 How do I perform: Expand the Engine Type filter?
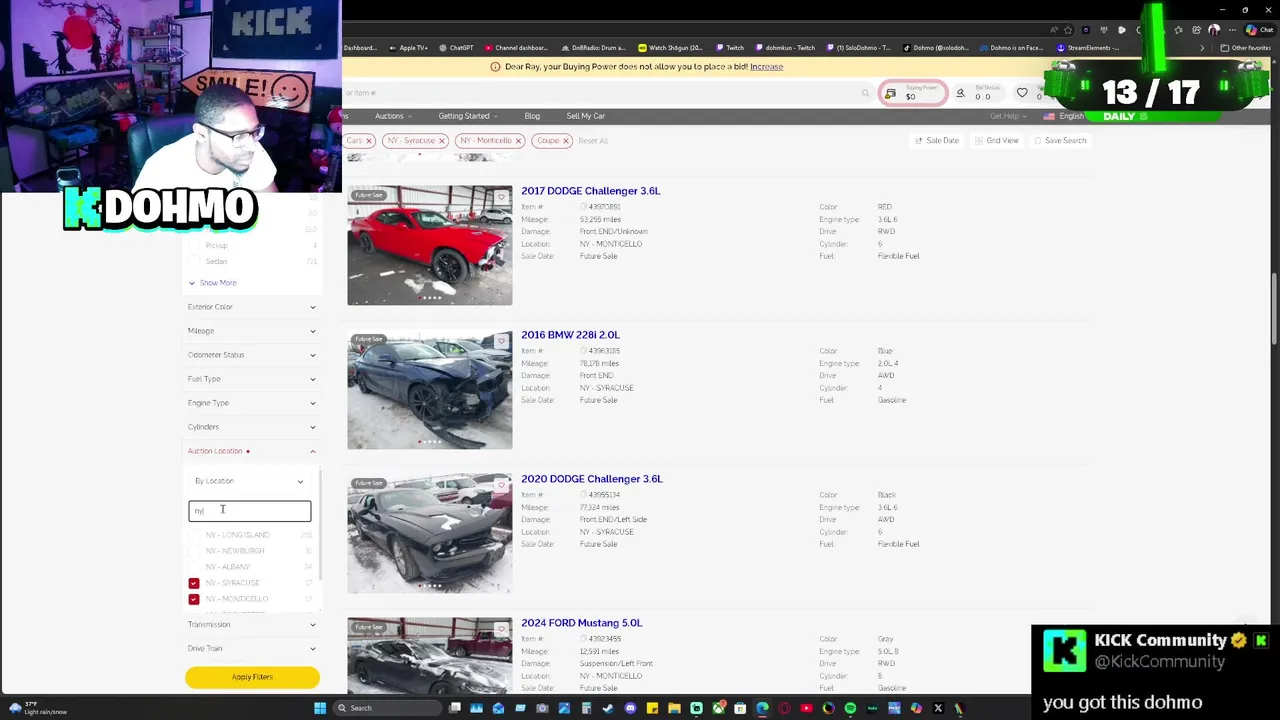point(252,403)
